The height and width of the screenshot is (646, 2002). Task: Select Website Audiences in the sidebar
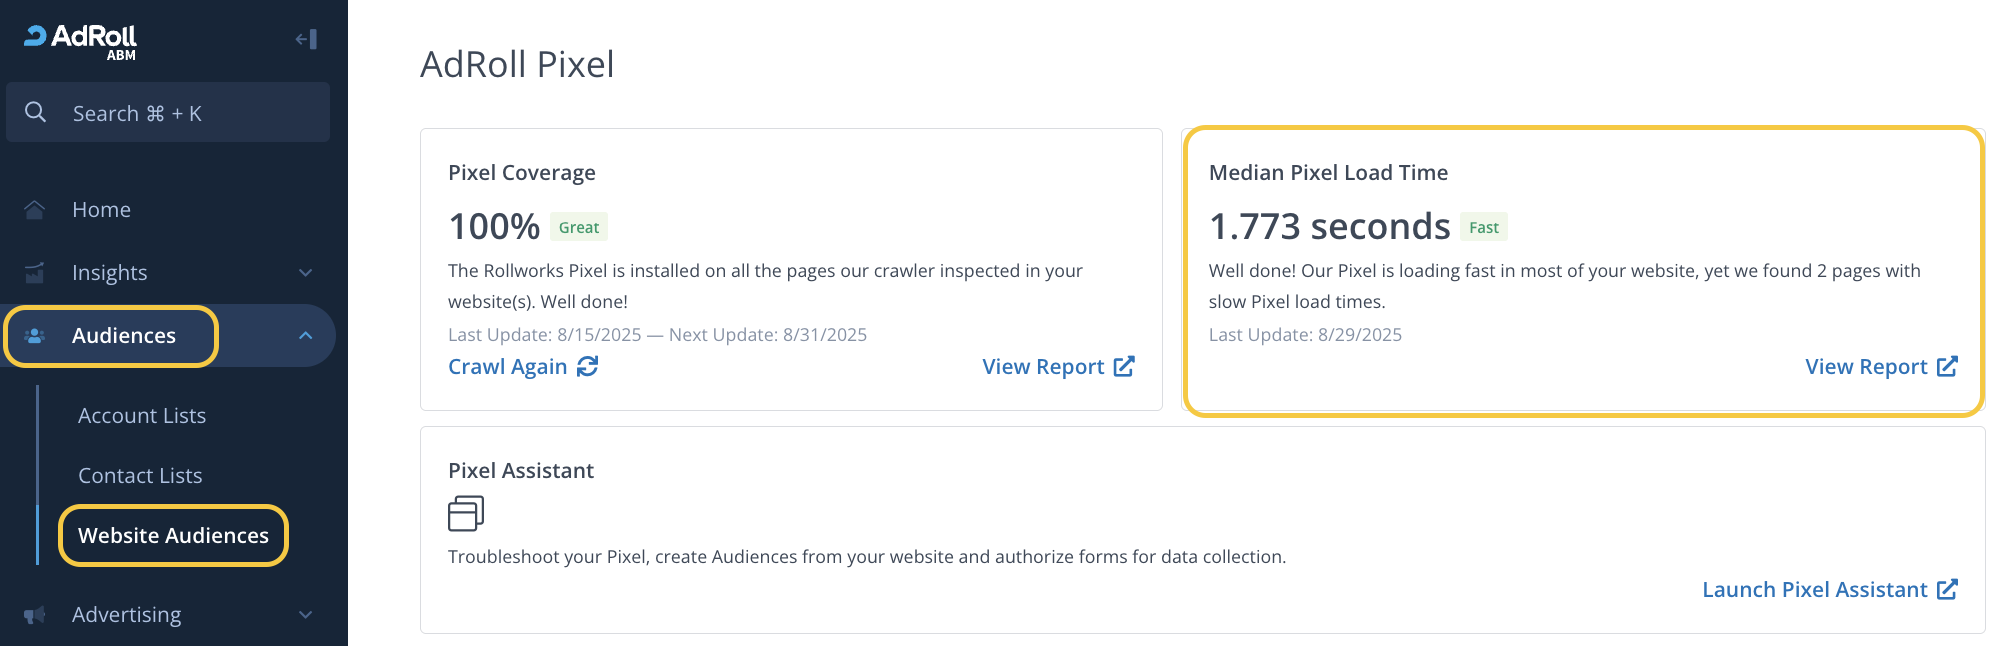[173, 535]
